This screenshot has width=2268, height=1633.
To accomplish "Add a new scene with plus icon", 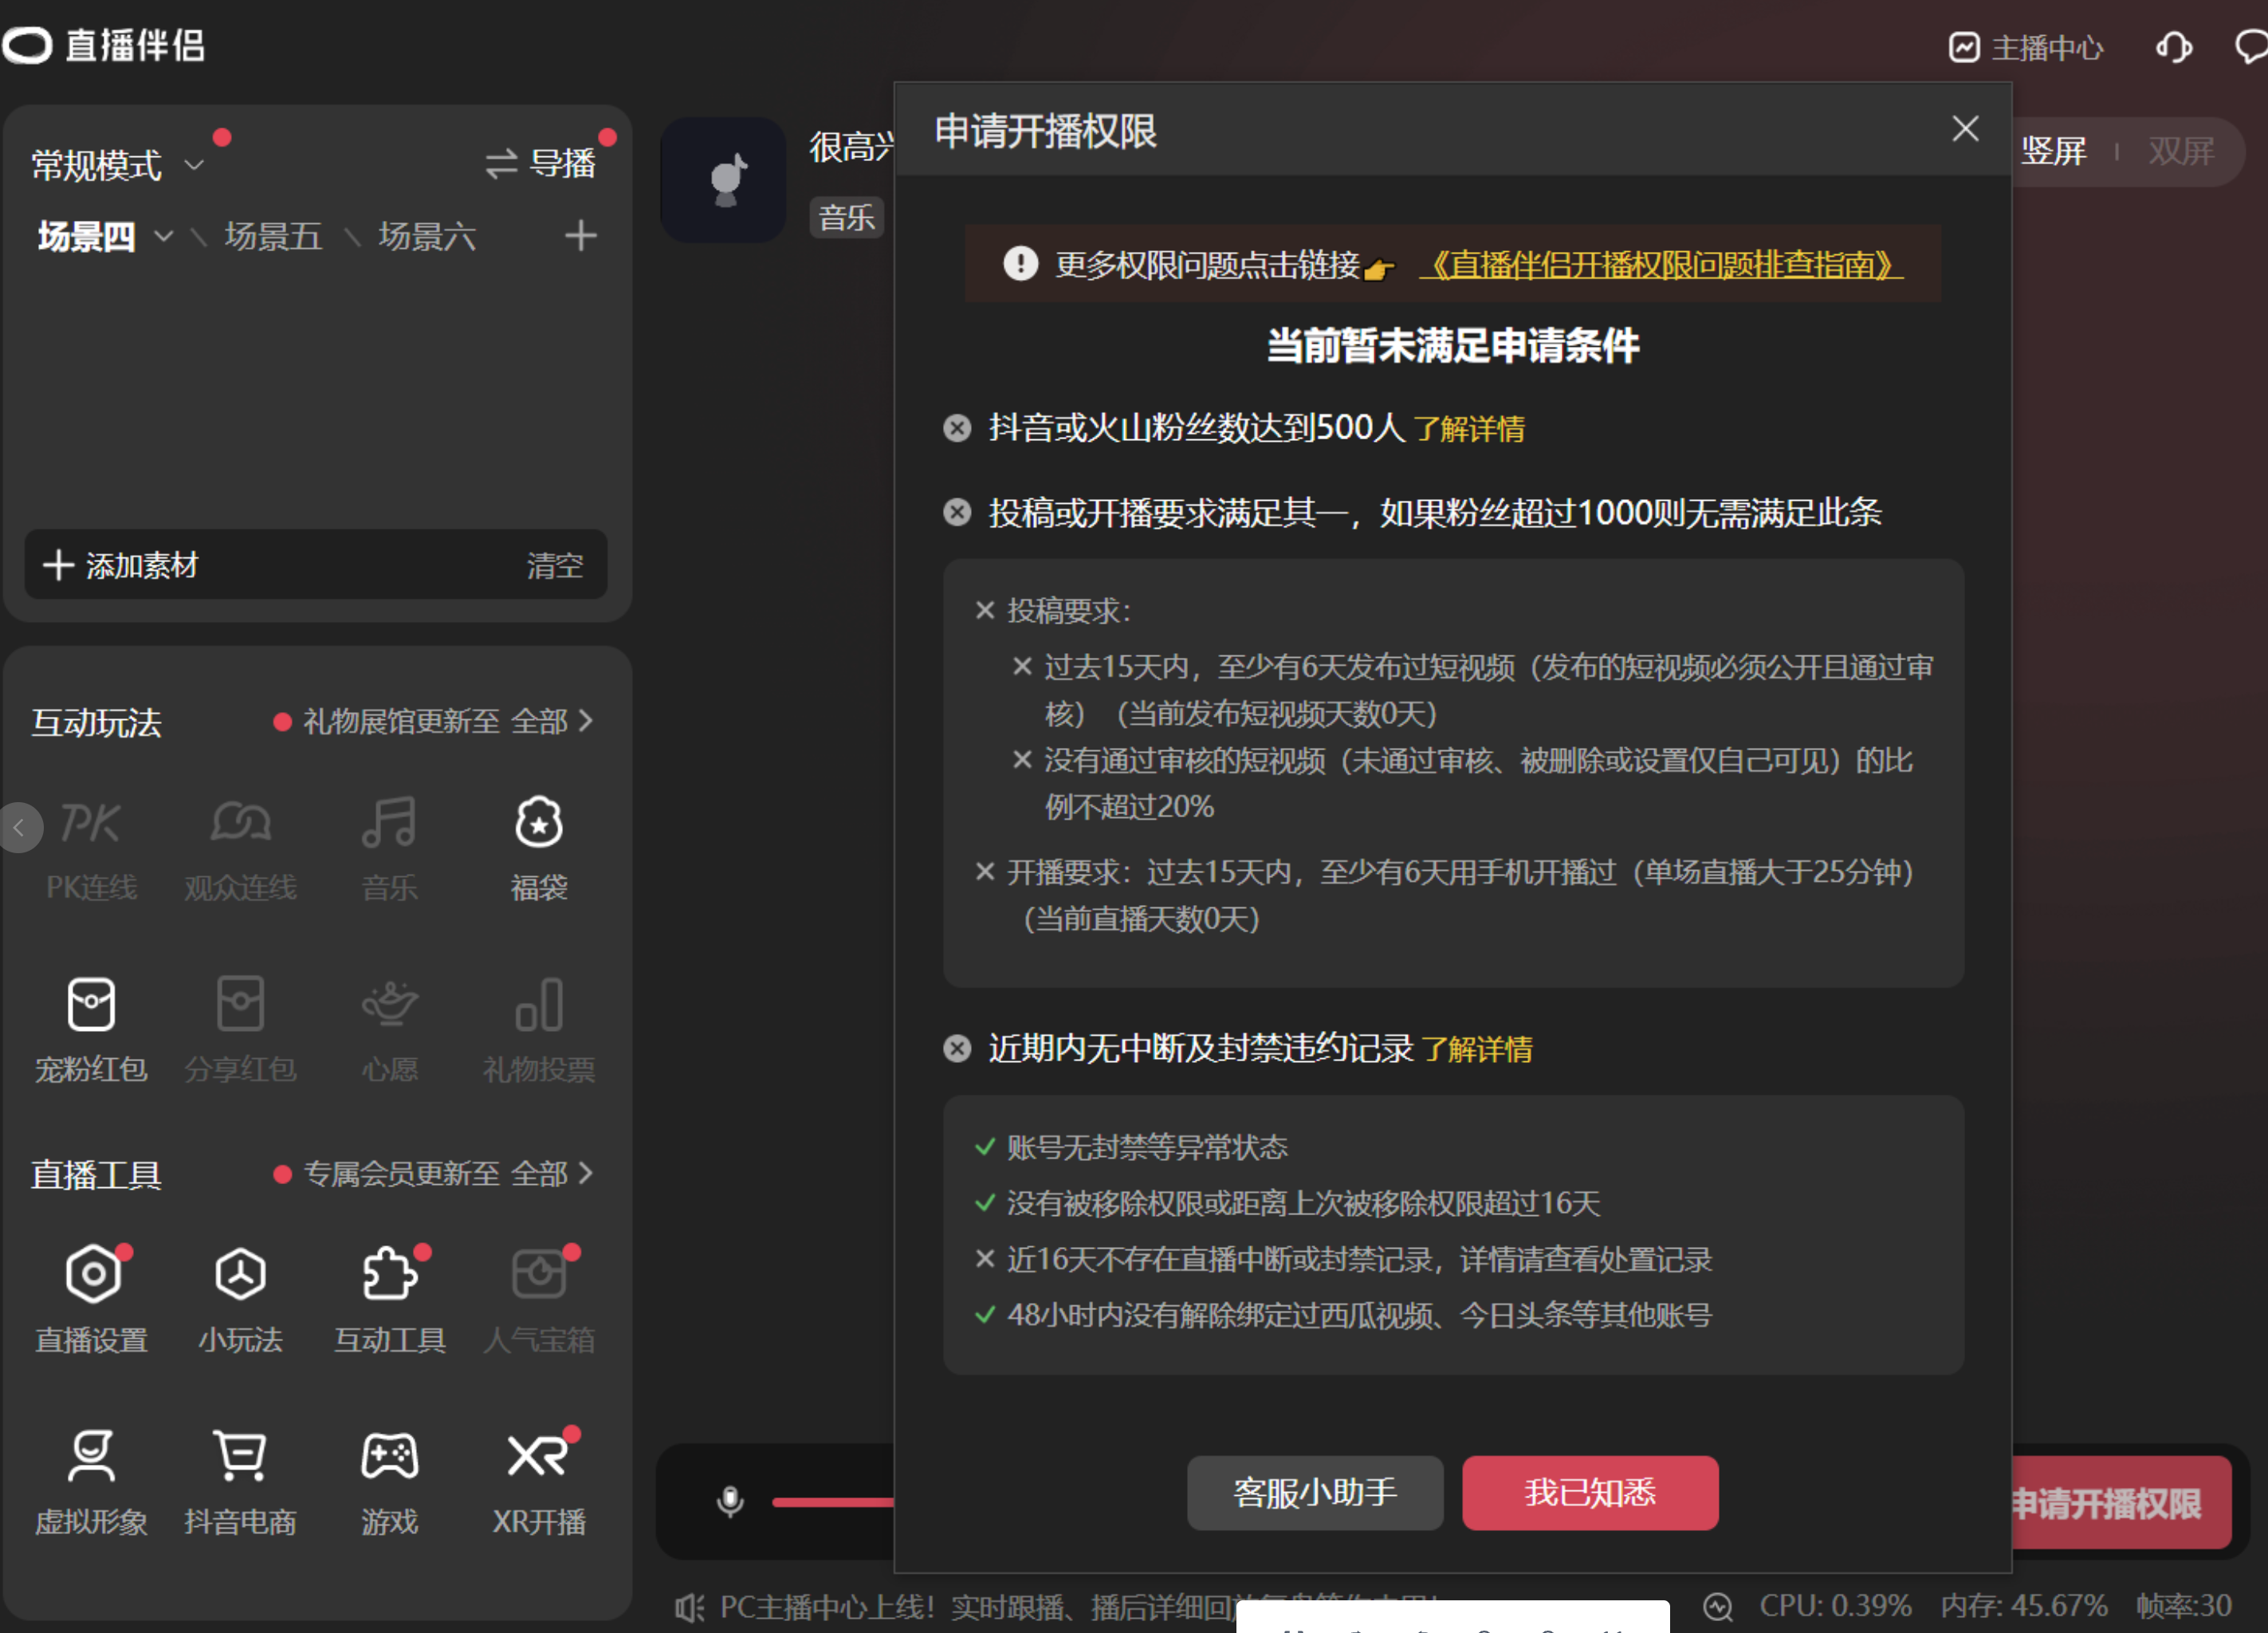I will 580,236.
